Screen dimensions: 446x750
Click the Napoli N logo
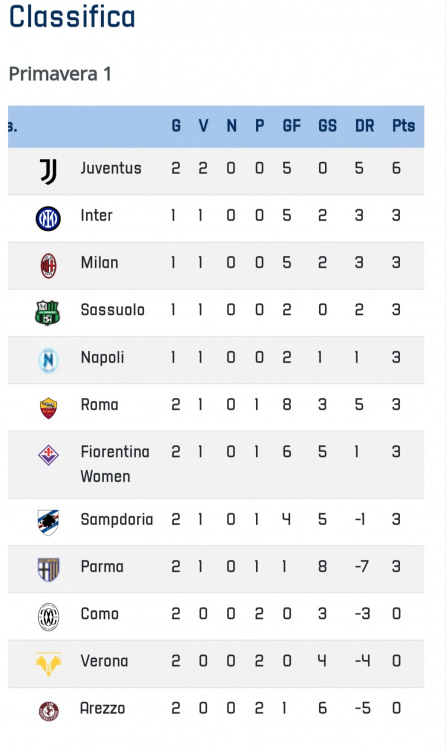pos(48,360)
